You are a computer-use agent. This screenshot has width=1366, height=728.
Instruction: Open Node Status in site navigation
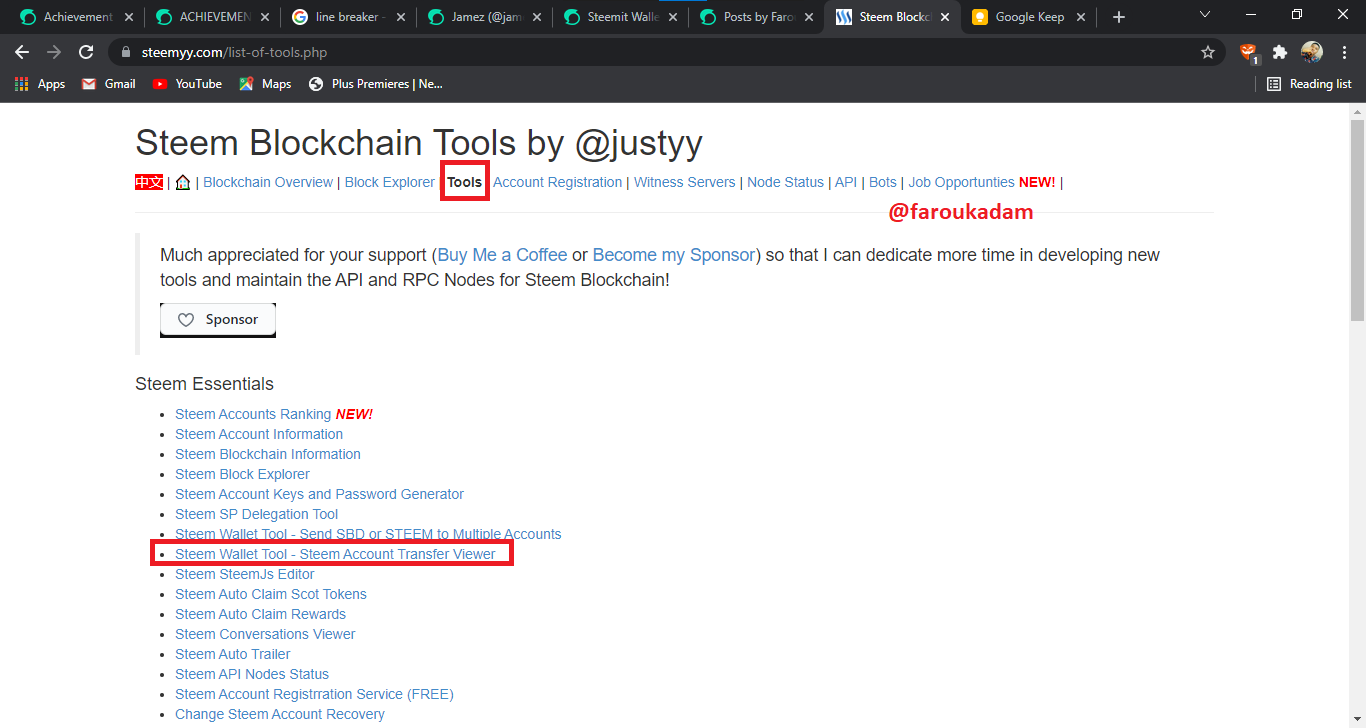tap(786, 182)
